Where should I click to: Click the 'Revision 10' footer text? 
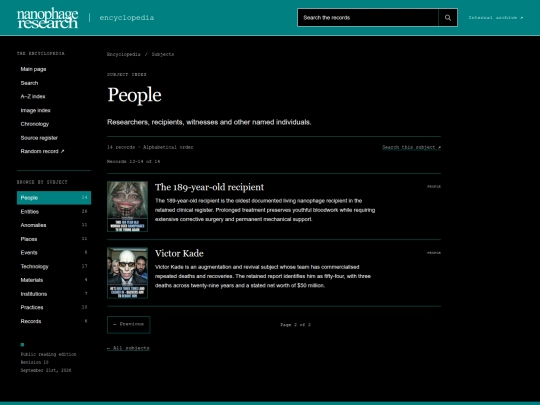[34, 362]
